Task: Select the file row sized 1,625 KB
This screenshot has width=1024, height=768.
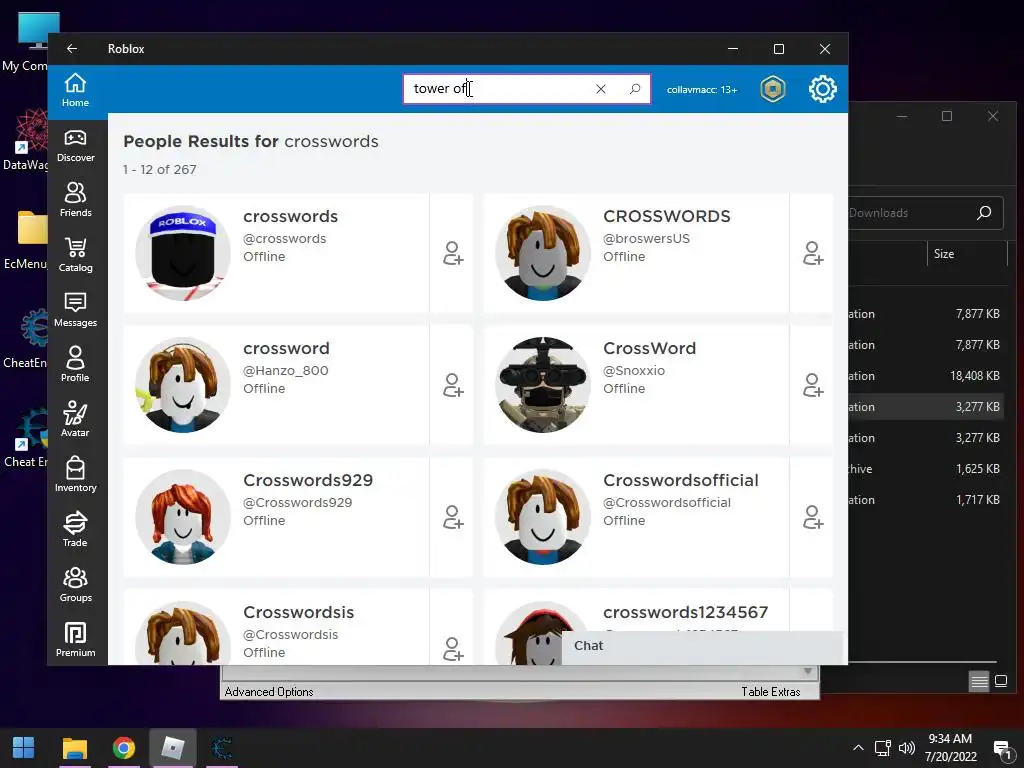Action: point(927,469)
